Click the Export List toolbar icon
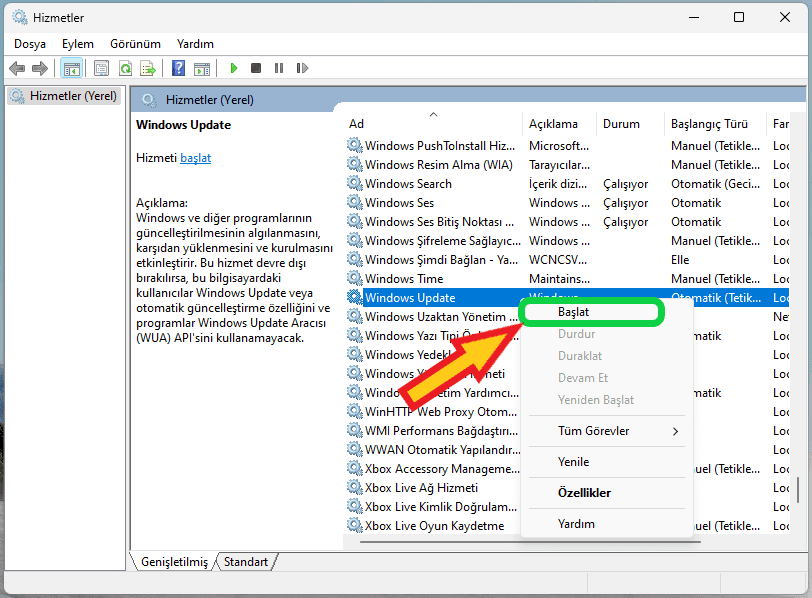 [148, 68]
